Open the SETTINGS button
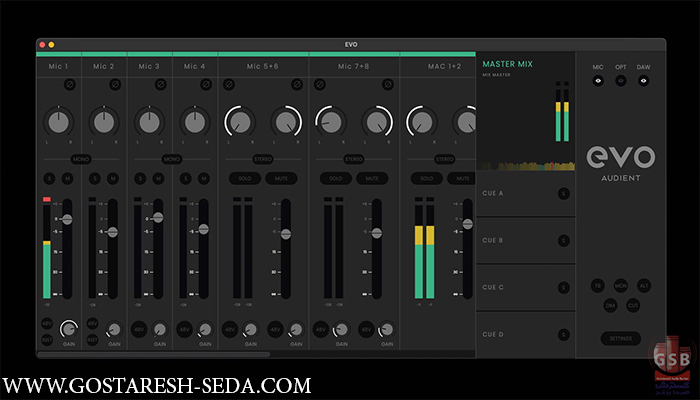The width and height of the screenshot is (700, 400). [620, 338]
